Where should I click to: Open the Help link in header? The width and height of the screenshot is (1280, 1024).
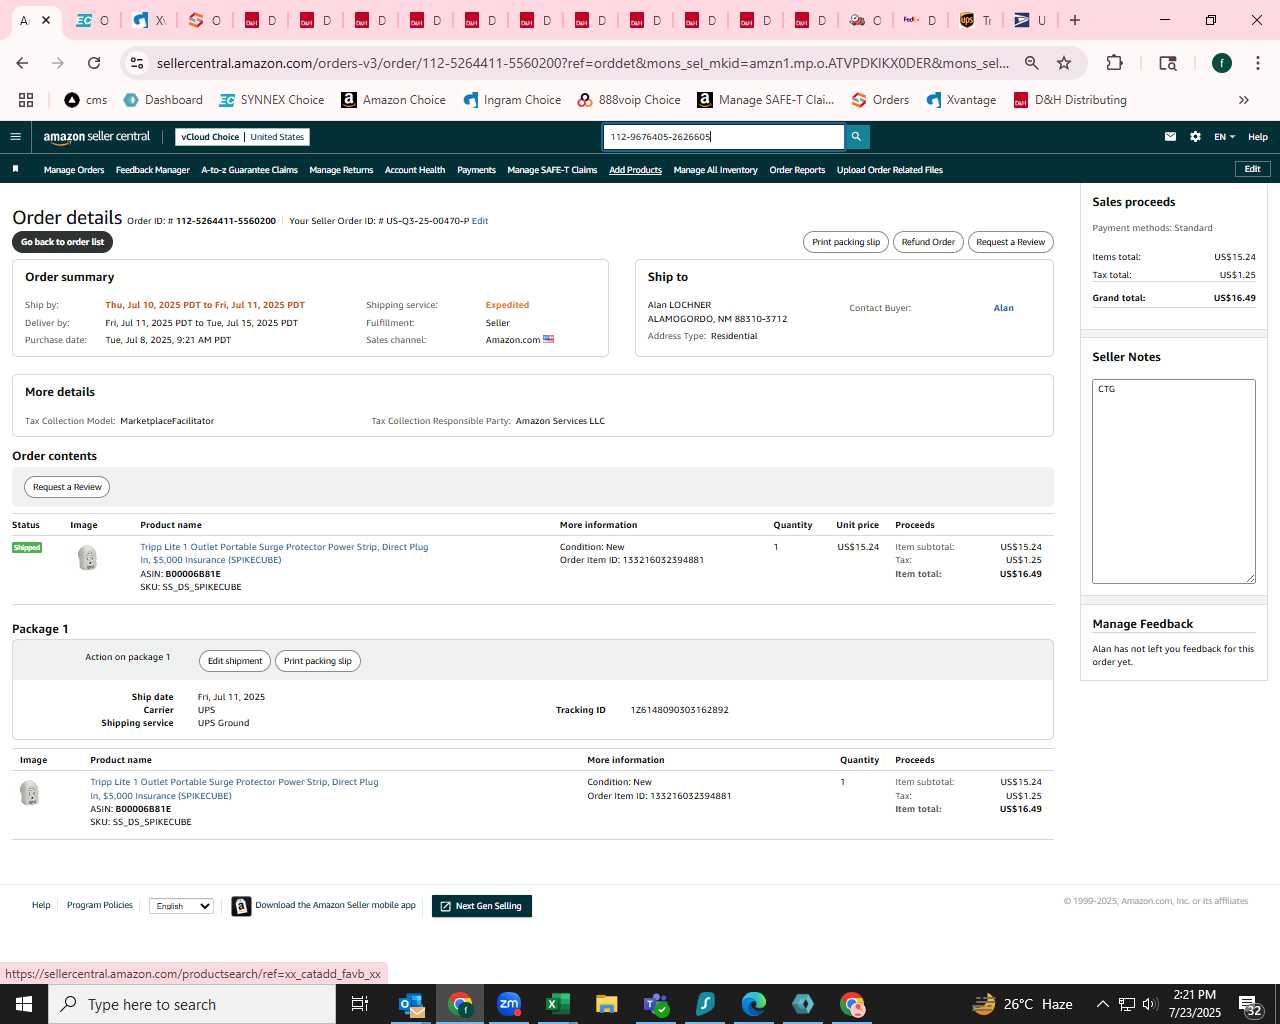[x=1257, y=137]
